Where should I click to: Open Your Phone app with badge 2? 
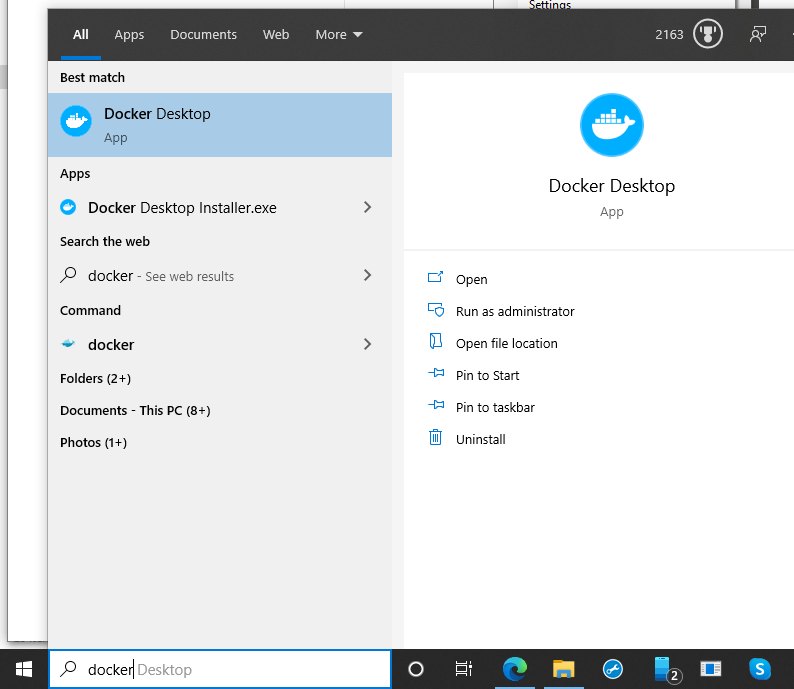pyautogui.click(x=666, y=669)
